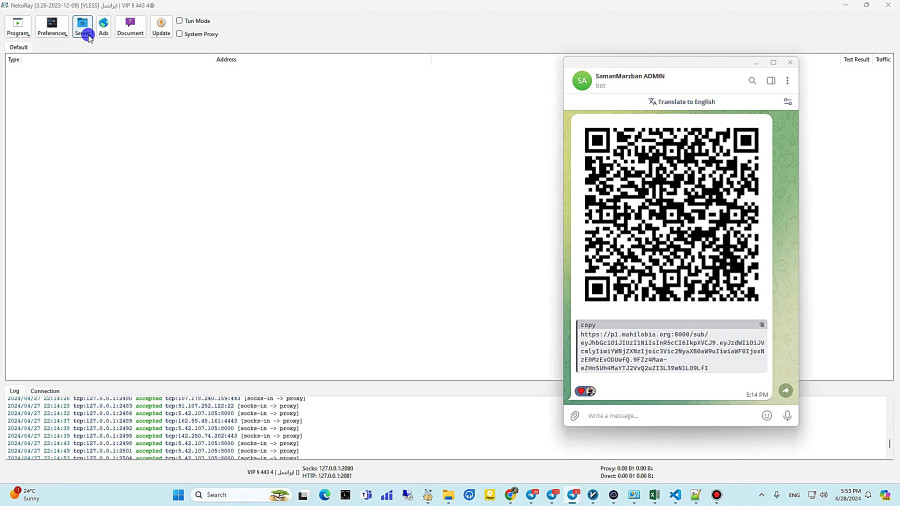Search in the Telegram chat
The height and width of the screenshot is (506, 900).
coord(752,81)
